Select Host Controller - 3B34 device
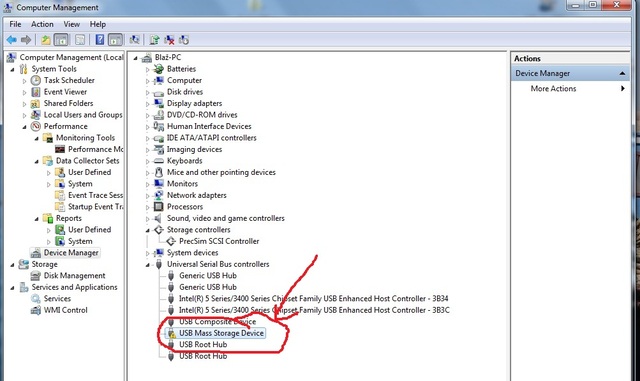 314,299
